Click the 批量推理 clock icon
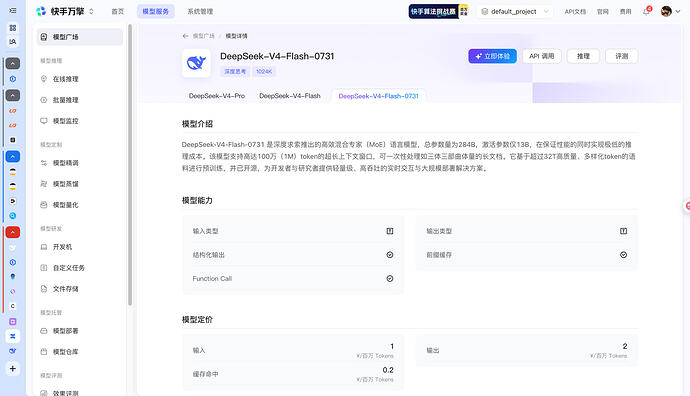The width and height of the screenshot is (690, 396). (x=44, y=100)
